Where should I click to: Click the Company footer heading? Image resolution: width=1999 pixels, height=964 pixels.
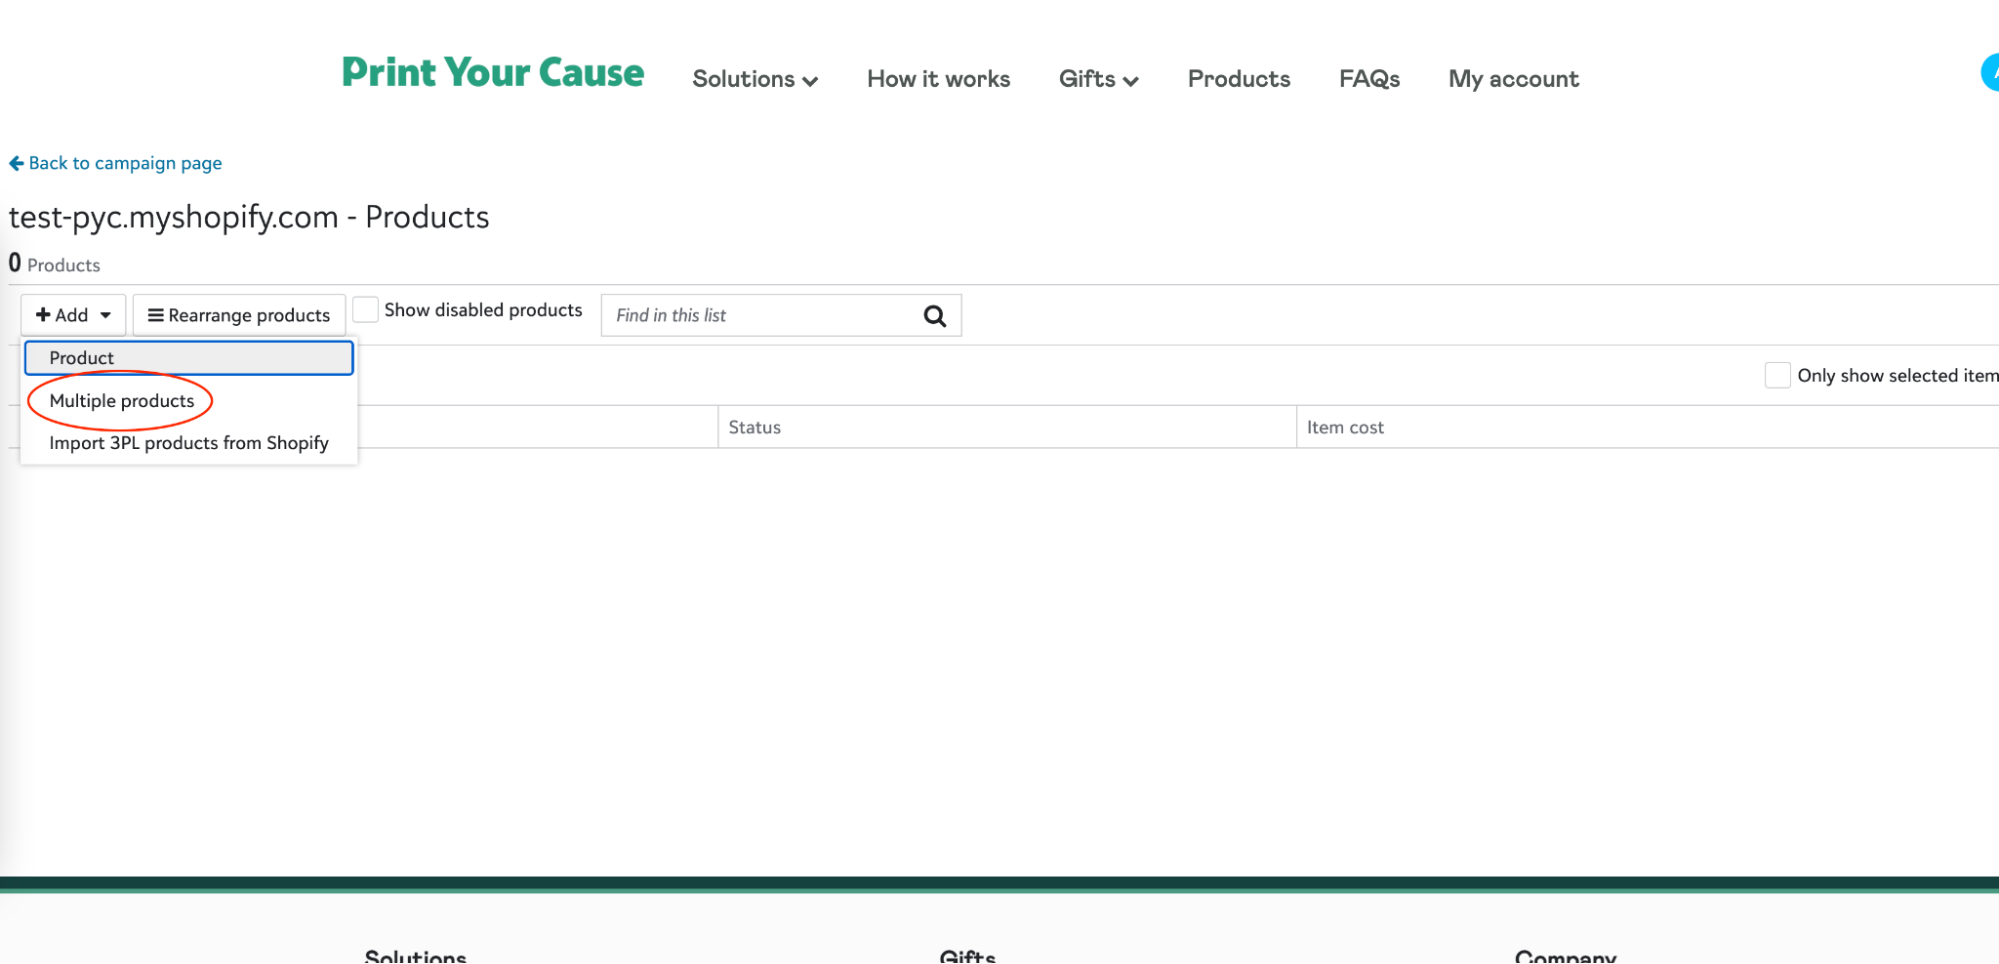tap(1565, 956)
